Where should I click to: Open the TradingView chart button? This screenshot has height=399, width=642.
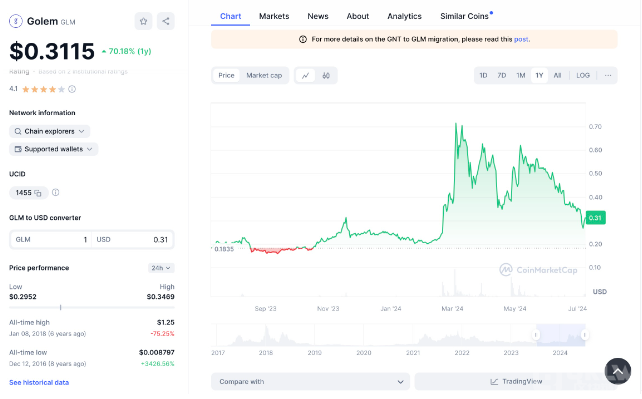click(x=516, y=382)
